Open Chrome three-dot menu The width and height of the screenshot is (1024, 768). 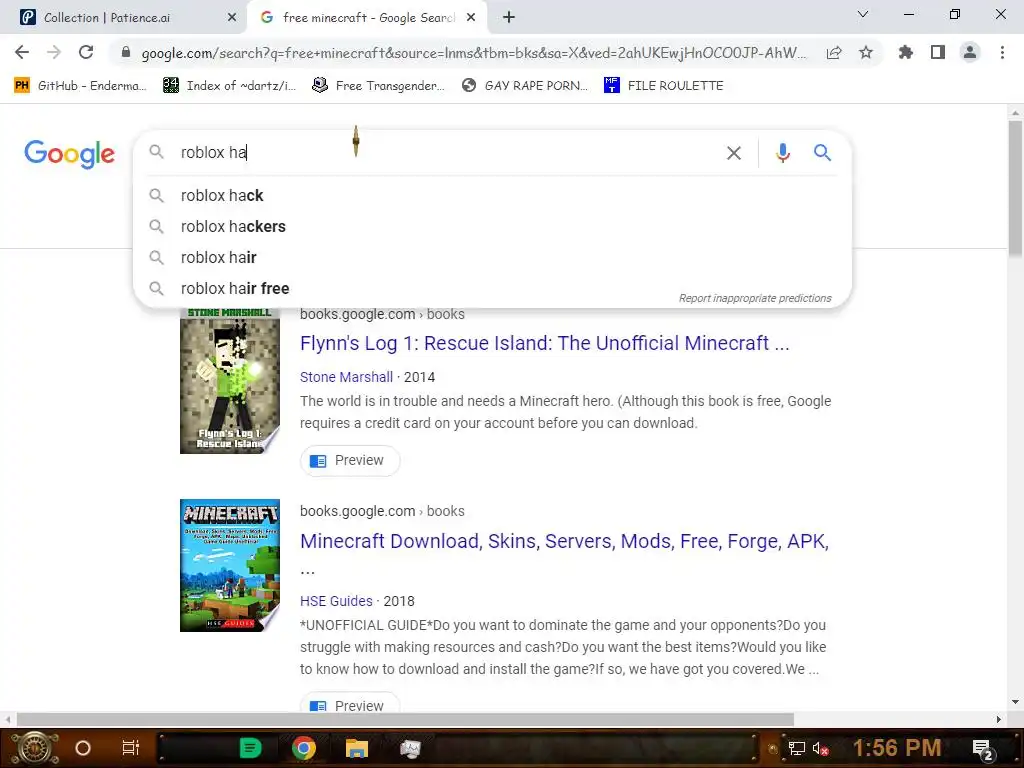coord(1002,52)
